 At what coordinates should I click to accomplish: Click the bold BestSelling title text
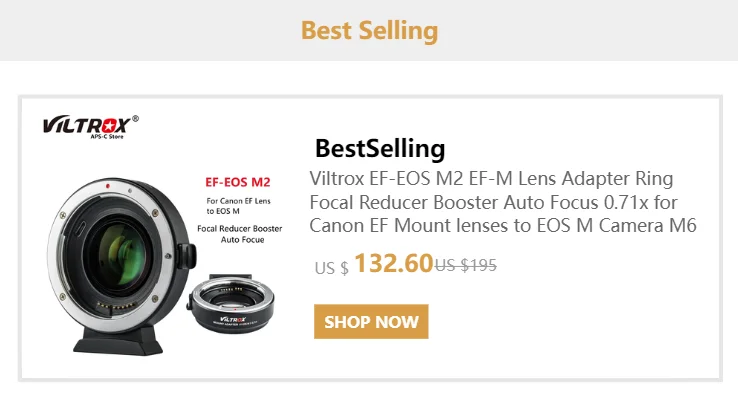point(379,149)
